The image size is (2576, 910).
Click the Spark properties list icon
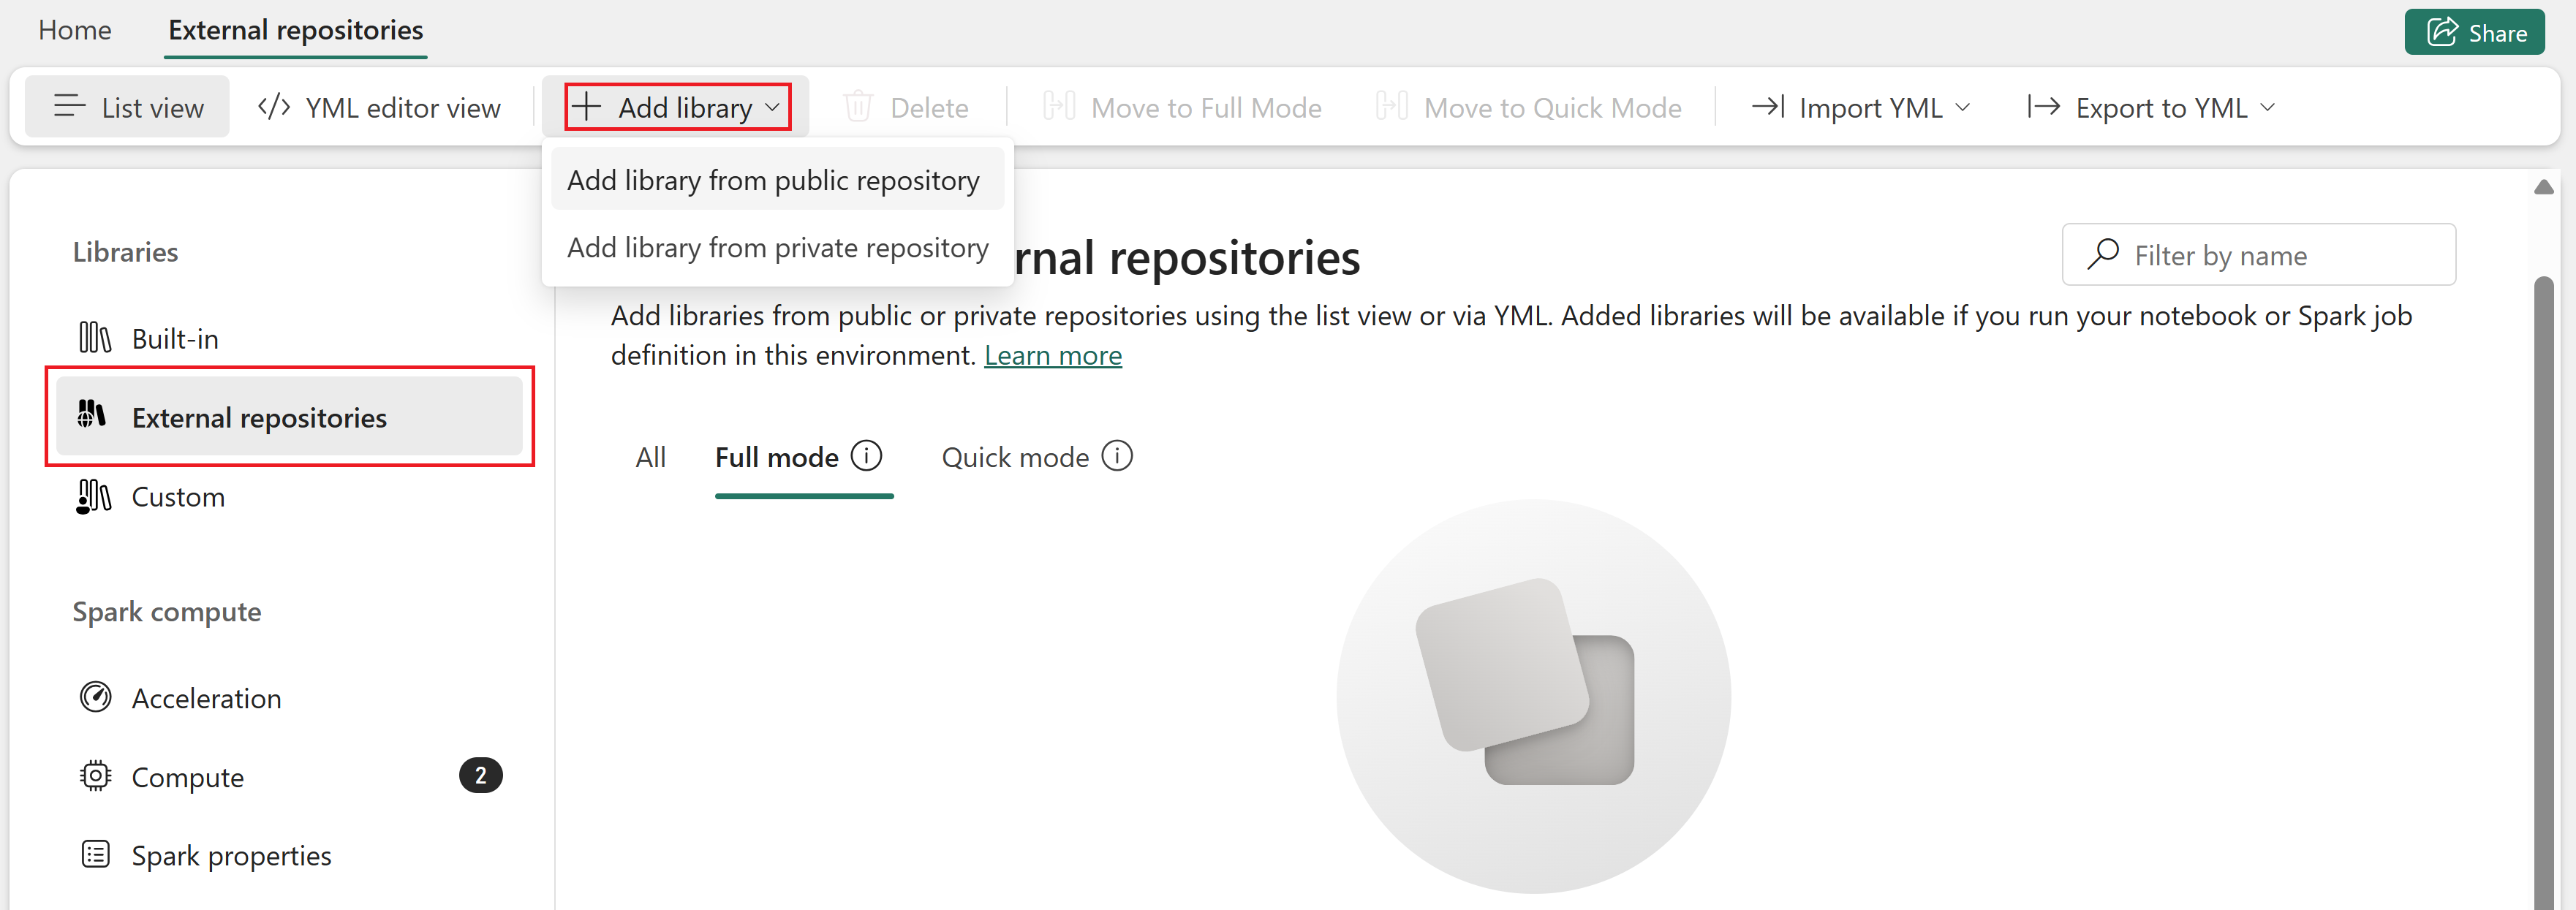pyautogui.click(x=95, y=854)
